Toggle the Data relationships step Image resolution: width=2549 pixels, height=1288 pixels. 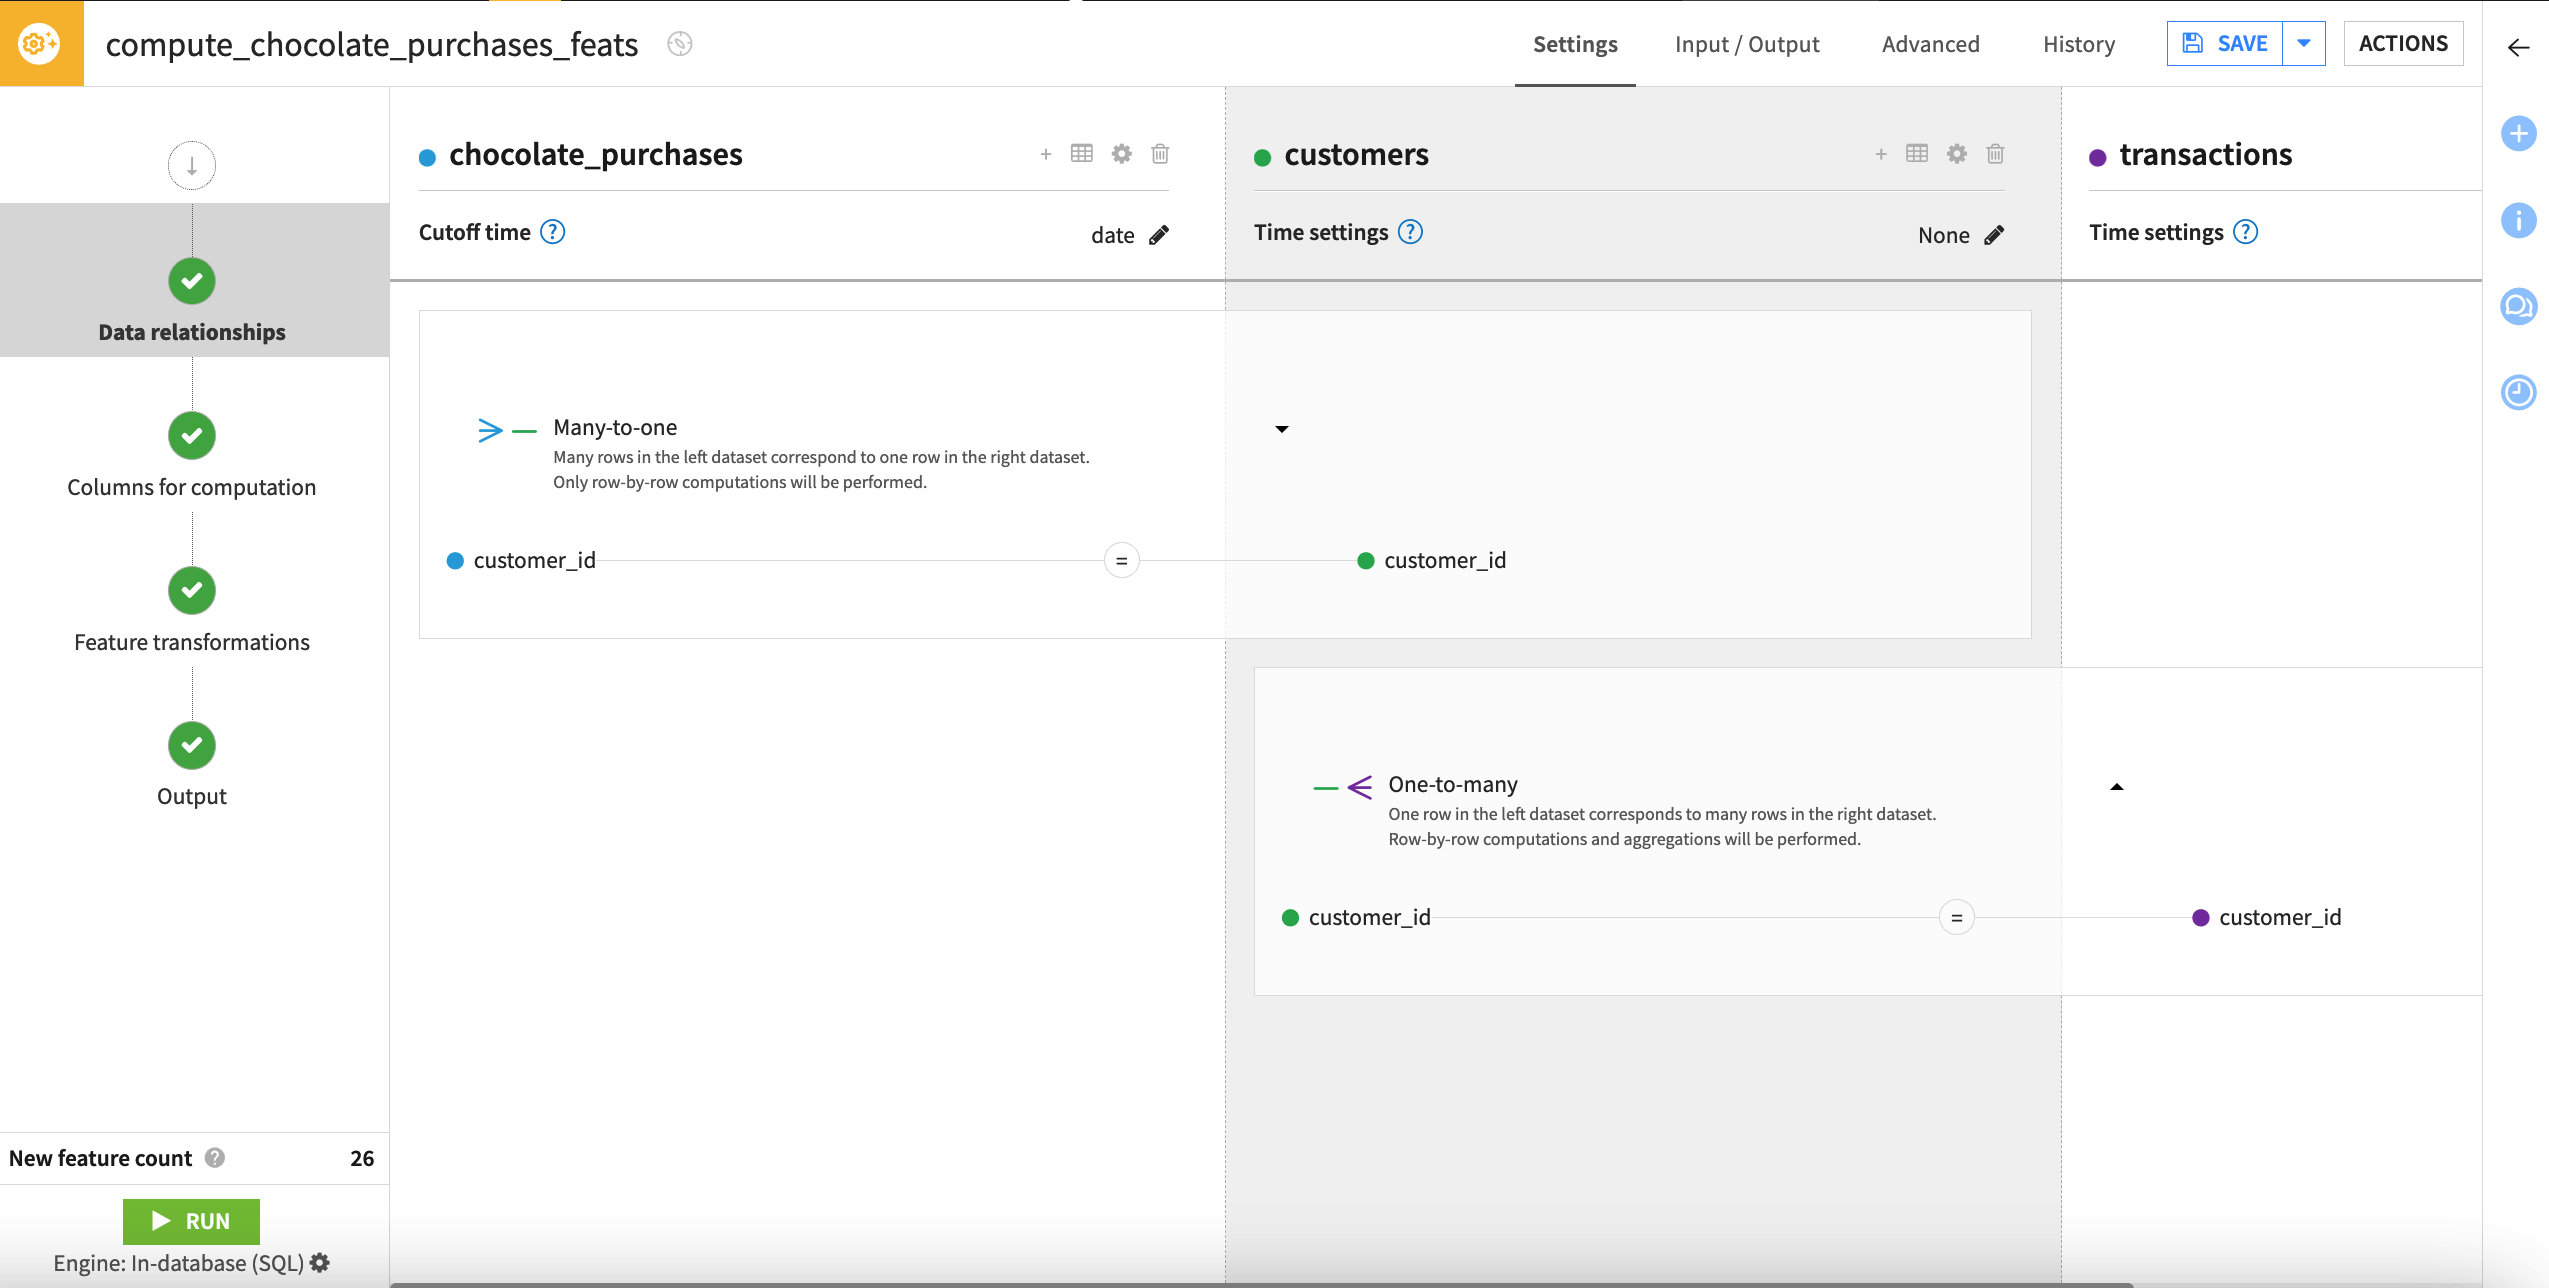[192, 279]
